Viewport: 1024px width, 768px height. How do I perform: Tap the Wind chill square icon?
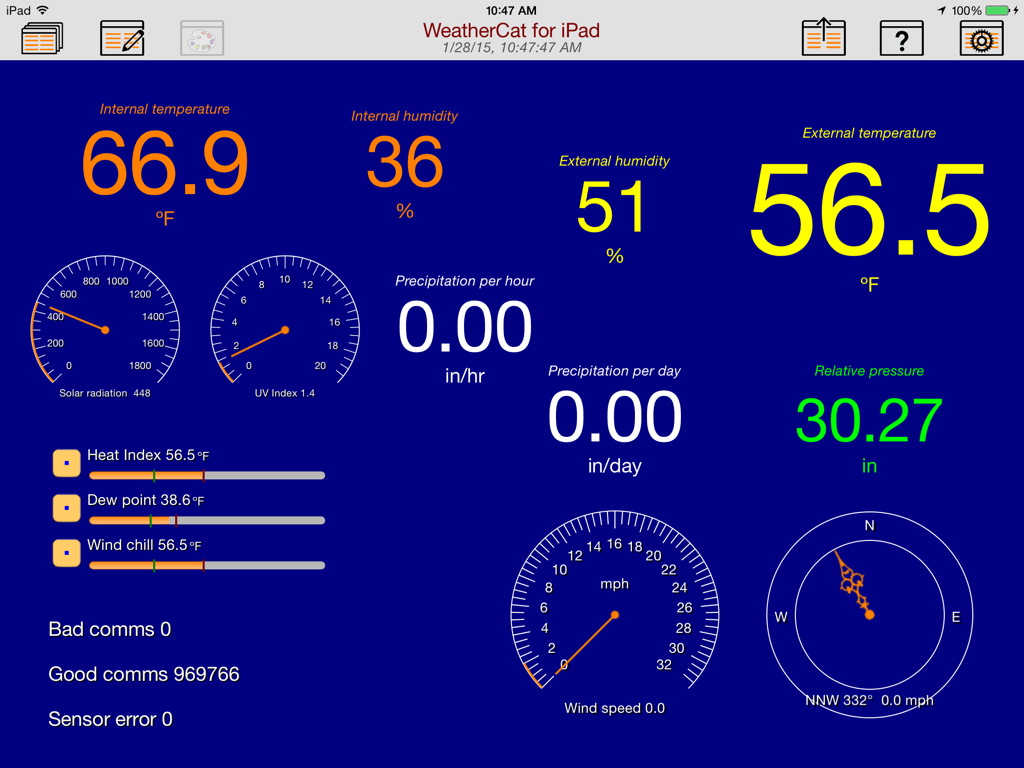67,552
